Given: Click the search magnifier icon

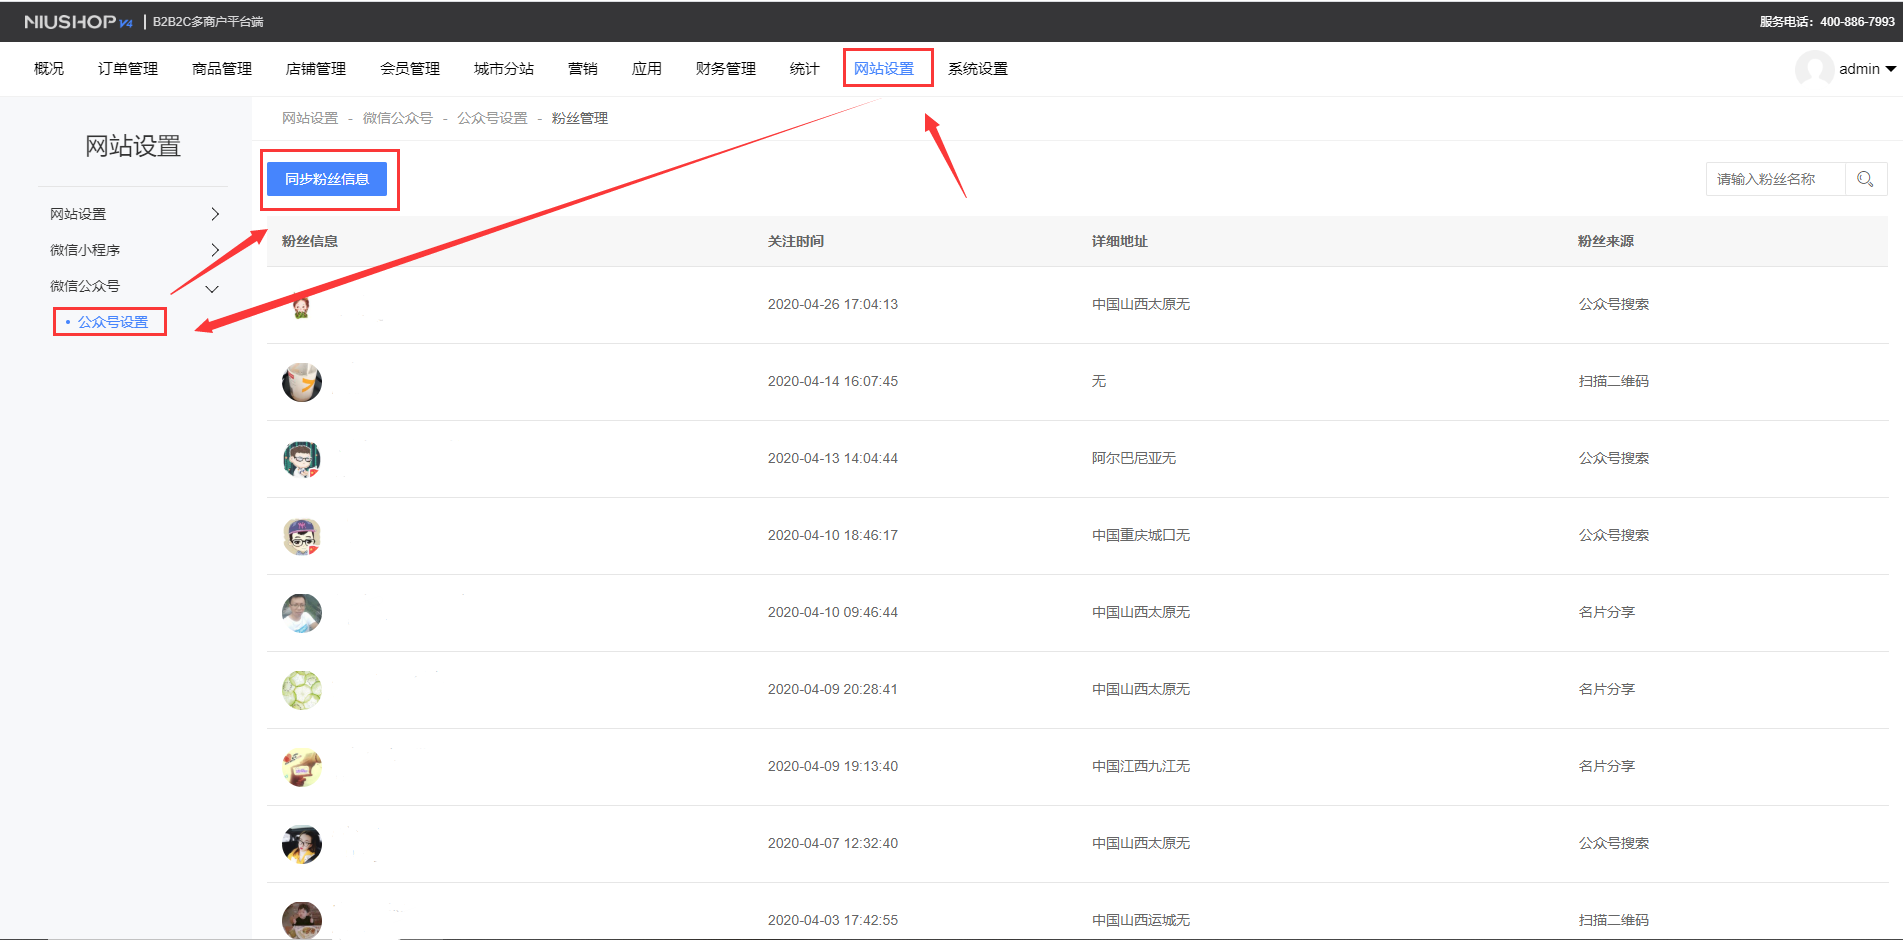Looking at the screenshot, I should point(1865,179).
